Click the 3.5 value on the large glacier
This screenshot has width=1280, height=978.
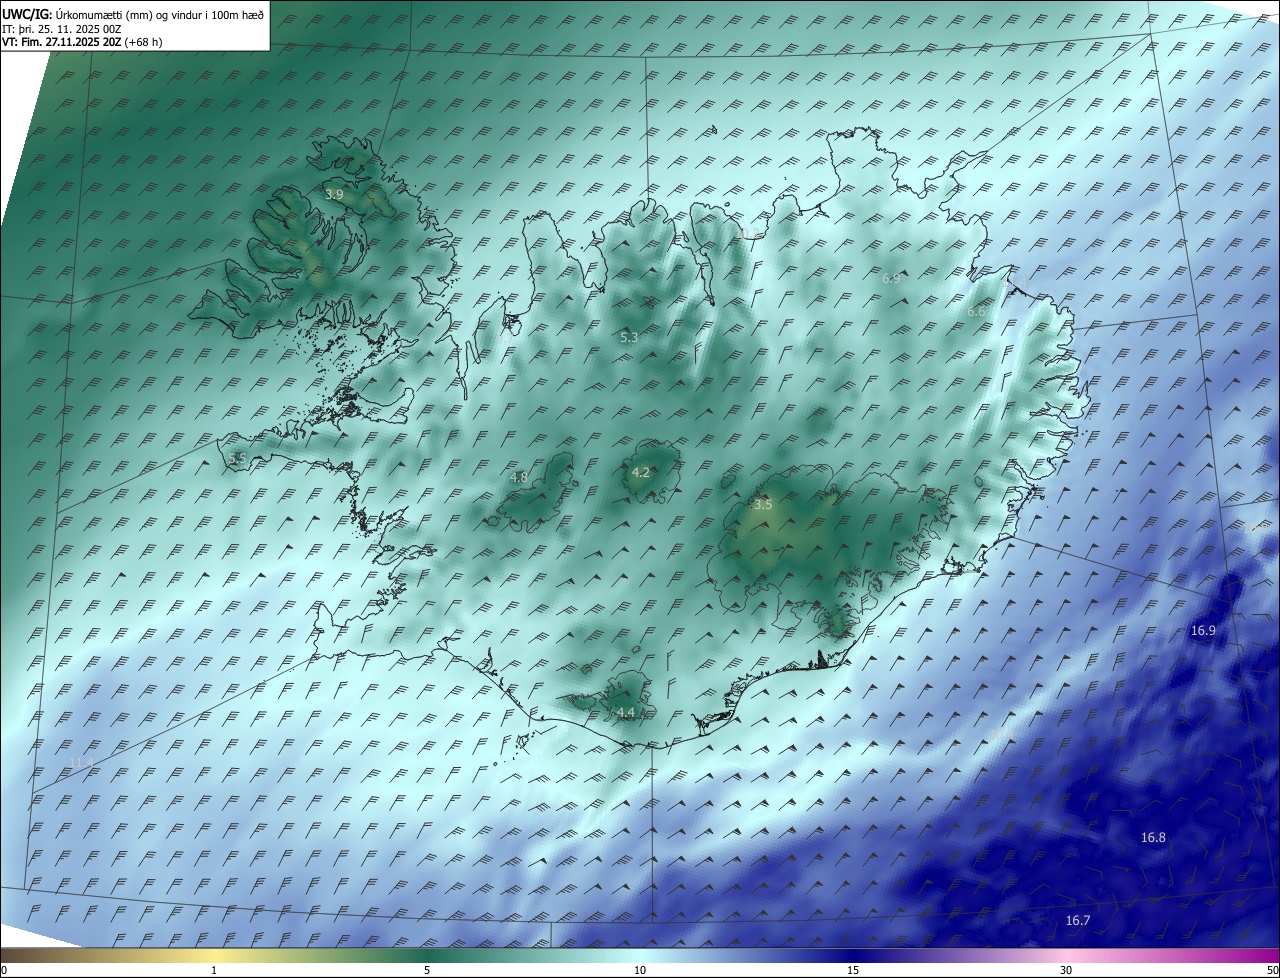[763, 504]
